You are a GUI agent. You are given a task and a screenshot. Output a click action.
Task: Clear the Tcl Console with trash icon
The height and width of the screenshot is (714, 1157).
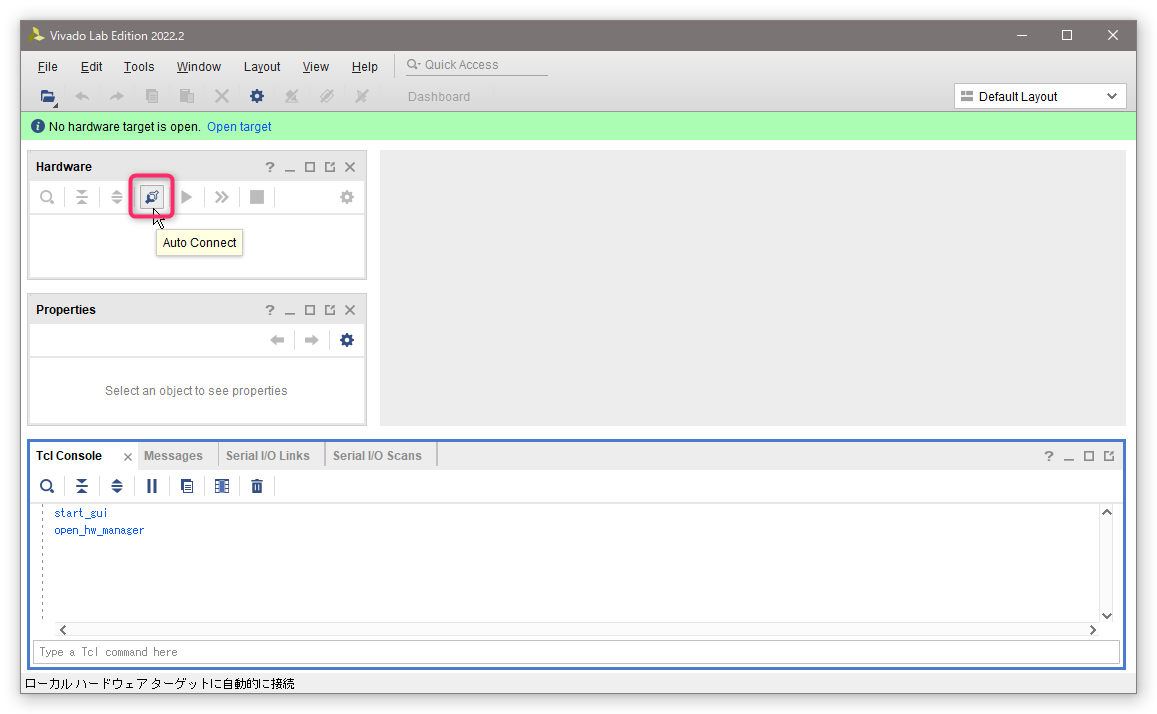click(257, 486)
